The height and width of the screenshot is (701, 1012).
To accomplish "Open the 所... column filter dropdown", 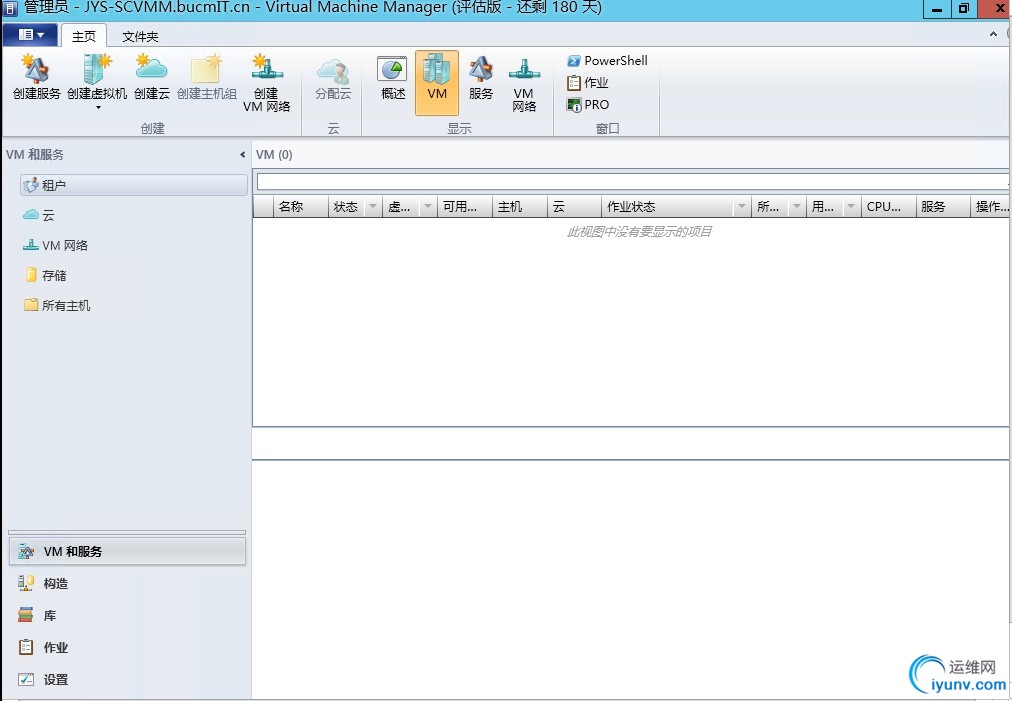I will tap(796, 207).
